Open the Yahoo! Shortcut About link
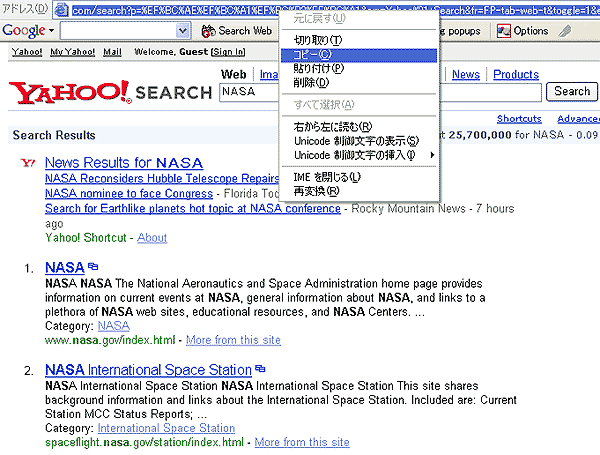 click(152, 238)
